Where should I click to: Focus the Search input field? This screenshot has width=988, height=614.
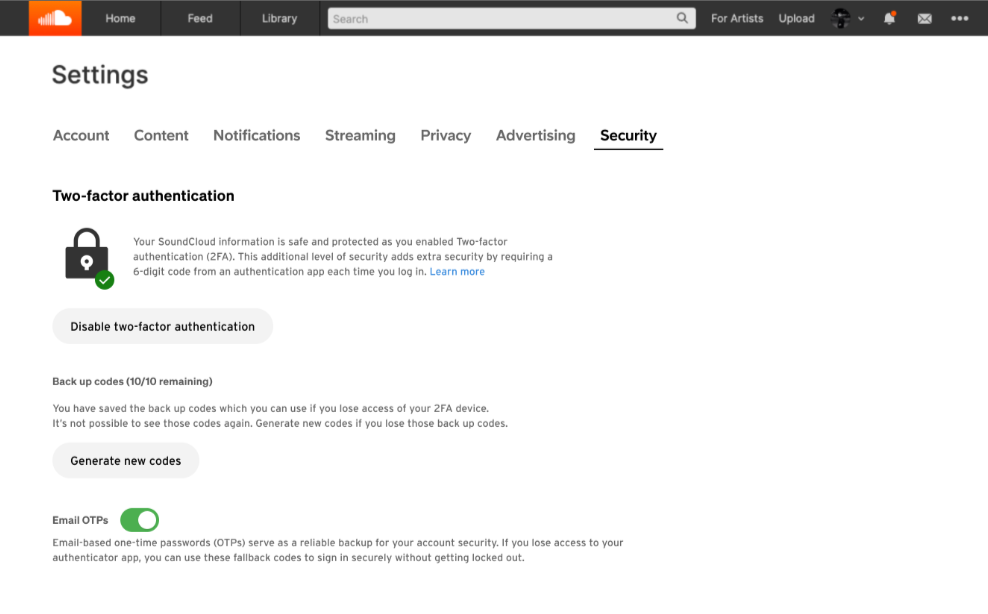tap(500, 18)
